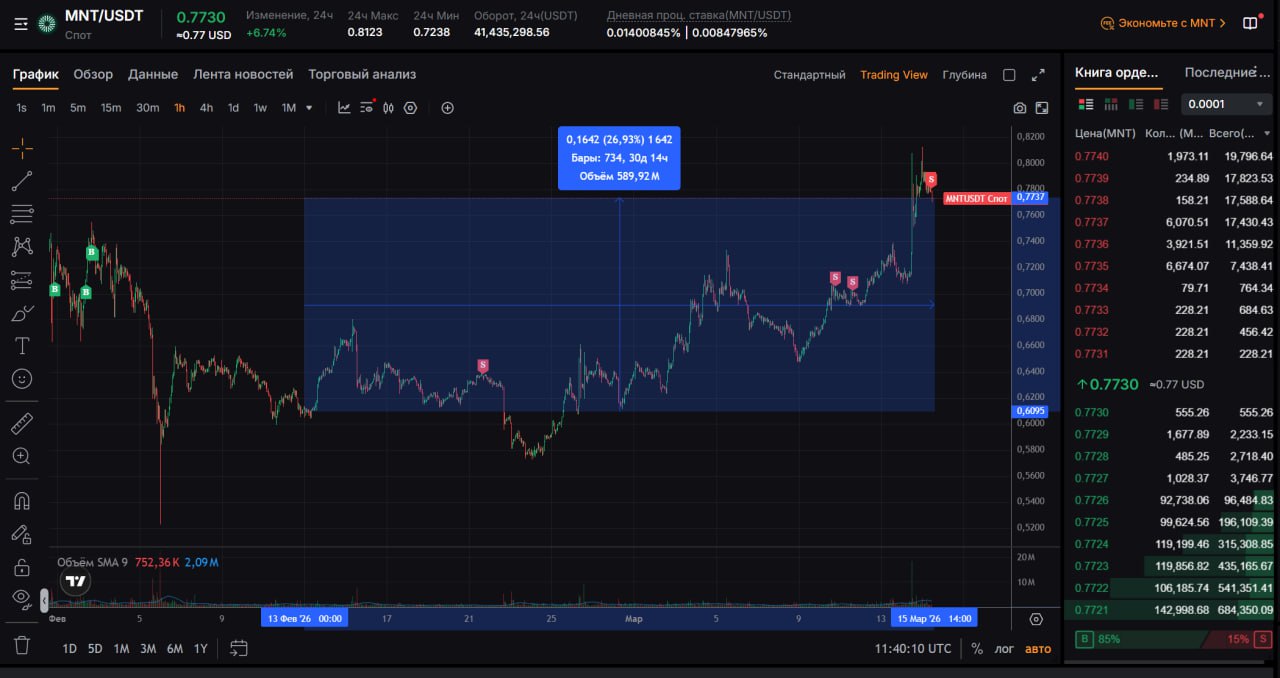
Task: Activate the zoom-in magnifier tool
Action: pyautogui.click(x=22, y=456)
